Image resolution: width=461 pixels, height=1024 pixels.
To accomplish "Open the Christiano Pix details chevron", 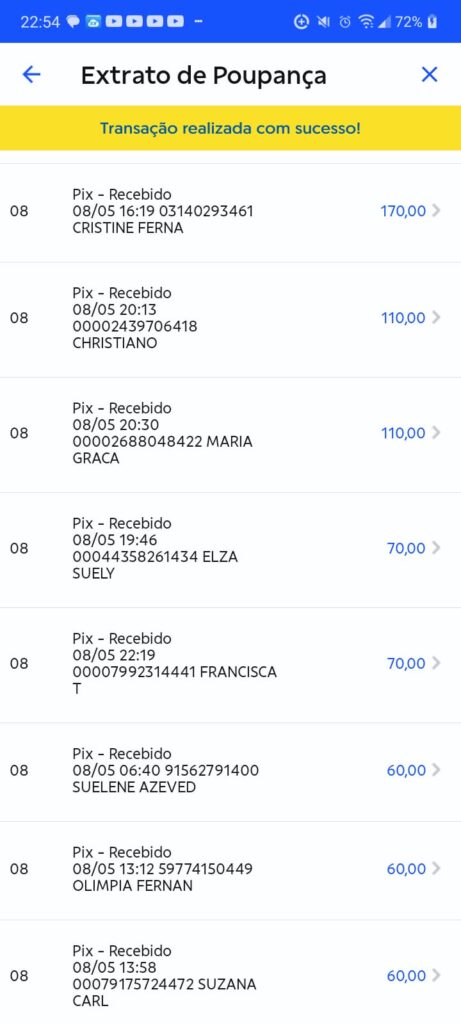I will pyautogui.click(x=437, y=318).
